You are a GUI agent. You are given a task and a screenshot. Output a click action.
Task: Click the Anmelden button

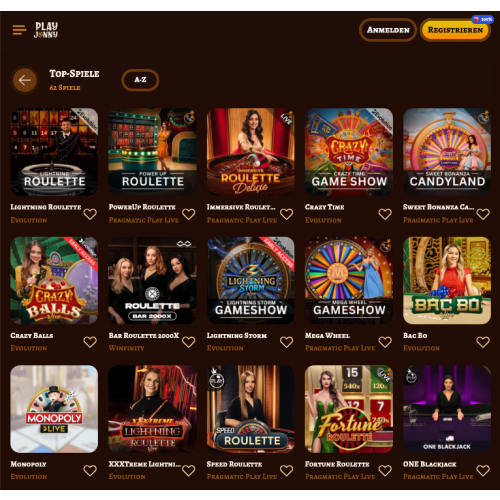pos(388,30)
